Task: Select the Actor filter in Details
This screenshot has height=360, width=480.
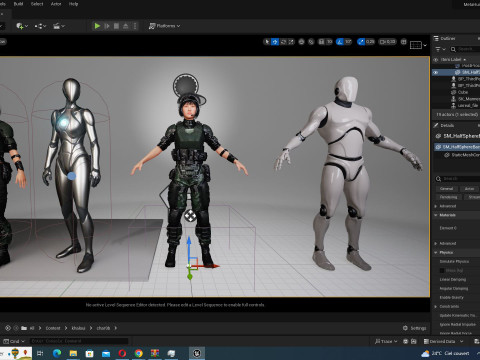Action: tap(469, 189)
